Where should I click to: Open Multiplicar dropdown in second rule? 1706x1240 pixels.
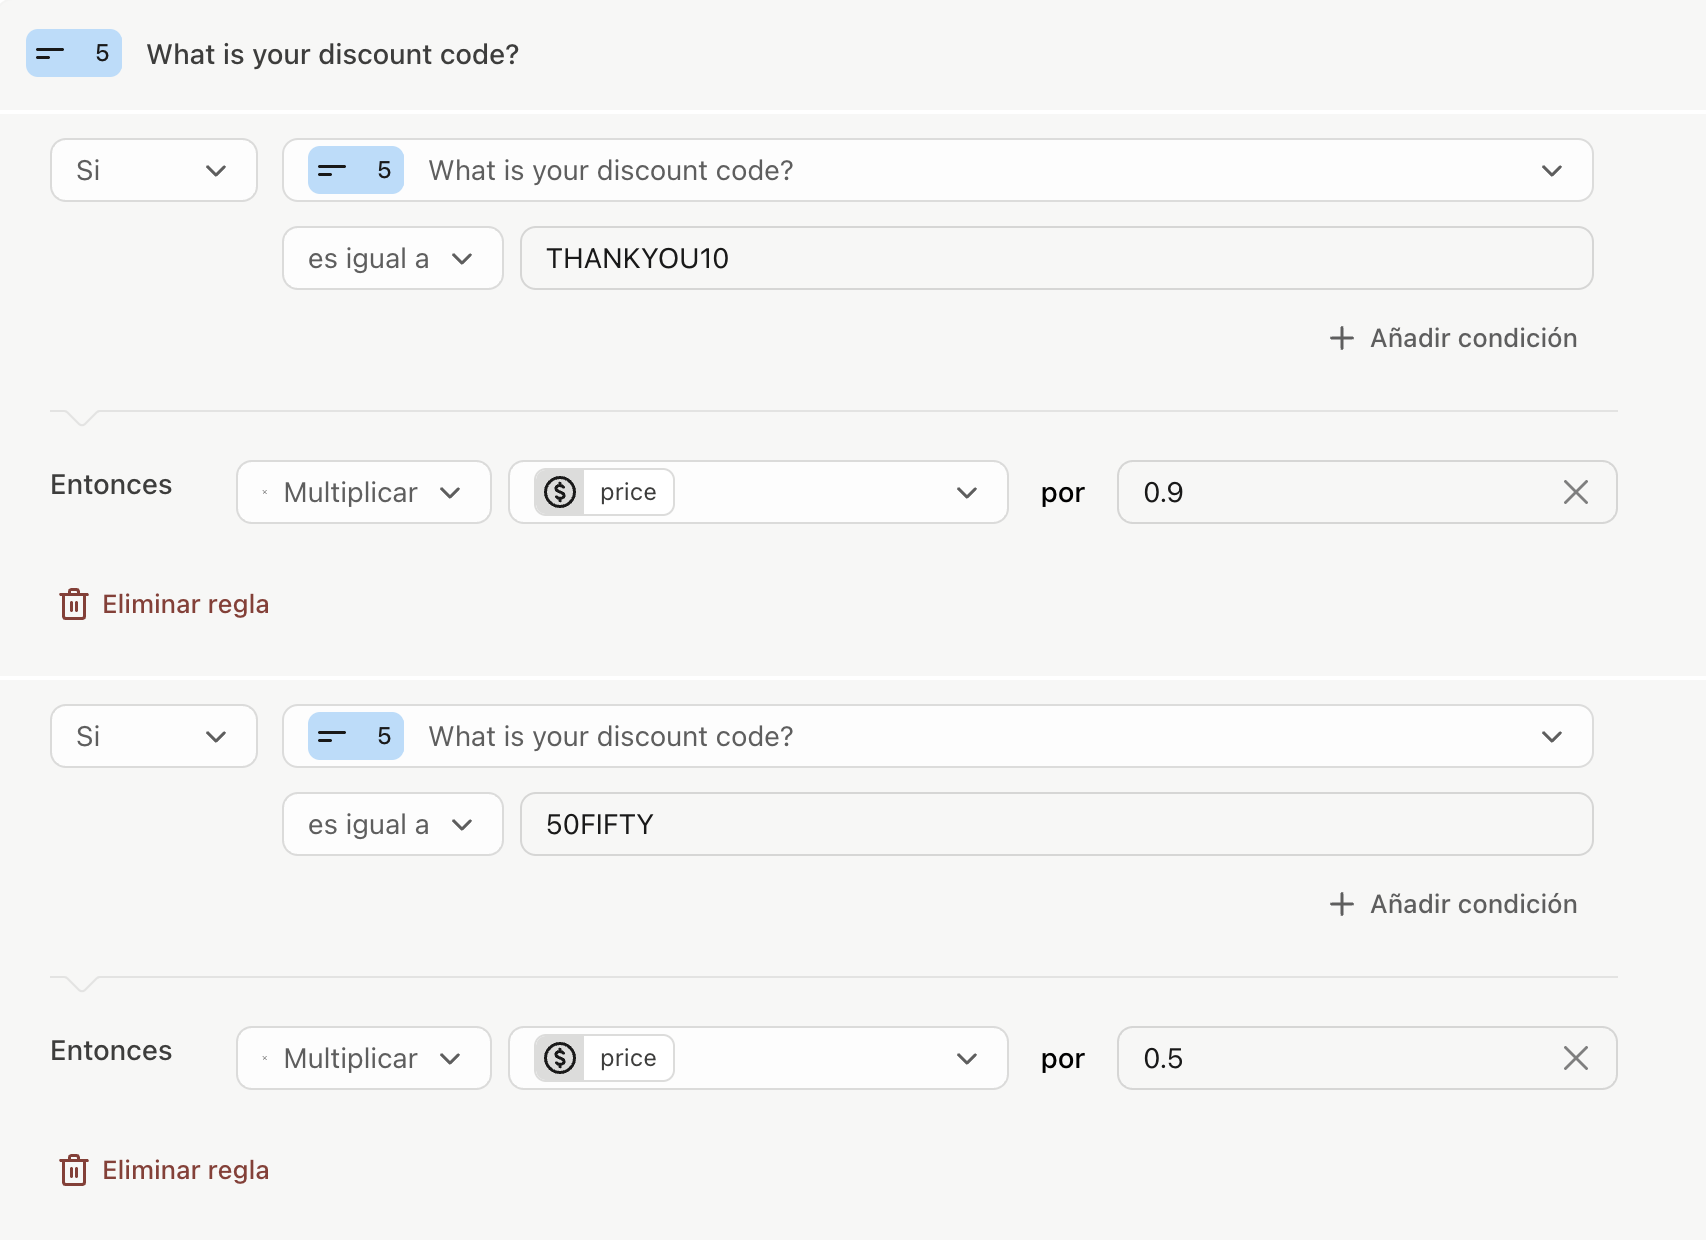click(x=364, y=1058)
